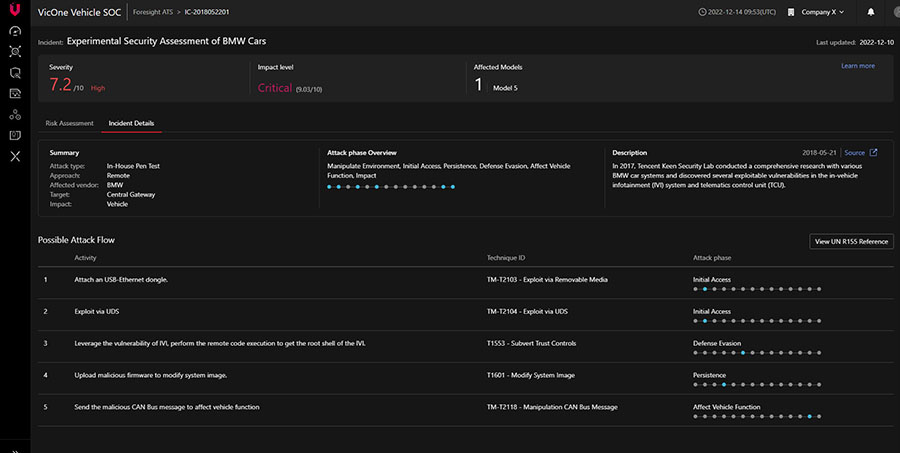Click the 2022-12-14 09:53(UTC) timestamp
The height and width of the screenshot is (453, 900).
coord(742,12)
